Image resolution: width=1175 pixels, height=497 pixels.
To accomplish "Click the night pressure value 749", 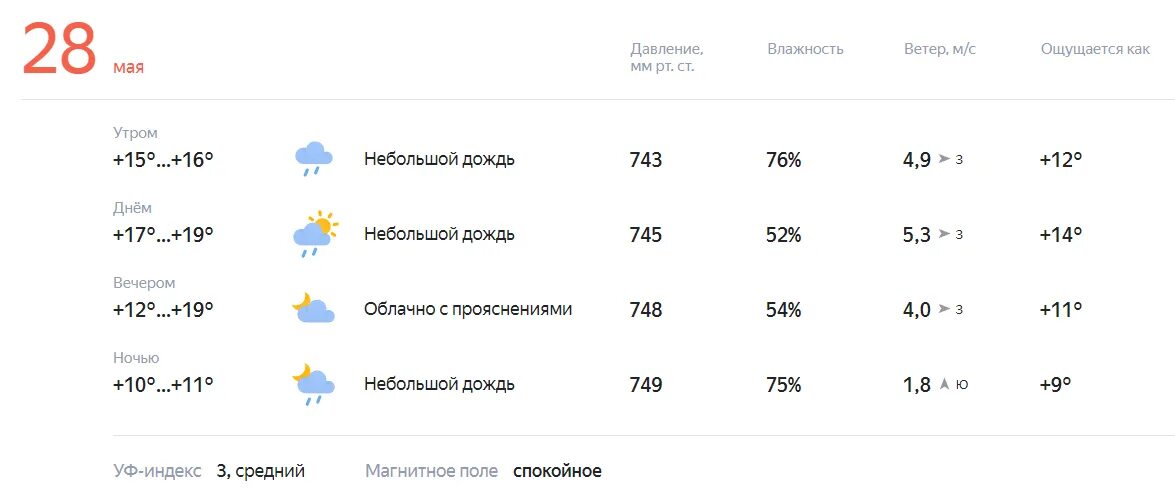I will [646, 385].
